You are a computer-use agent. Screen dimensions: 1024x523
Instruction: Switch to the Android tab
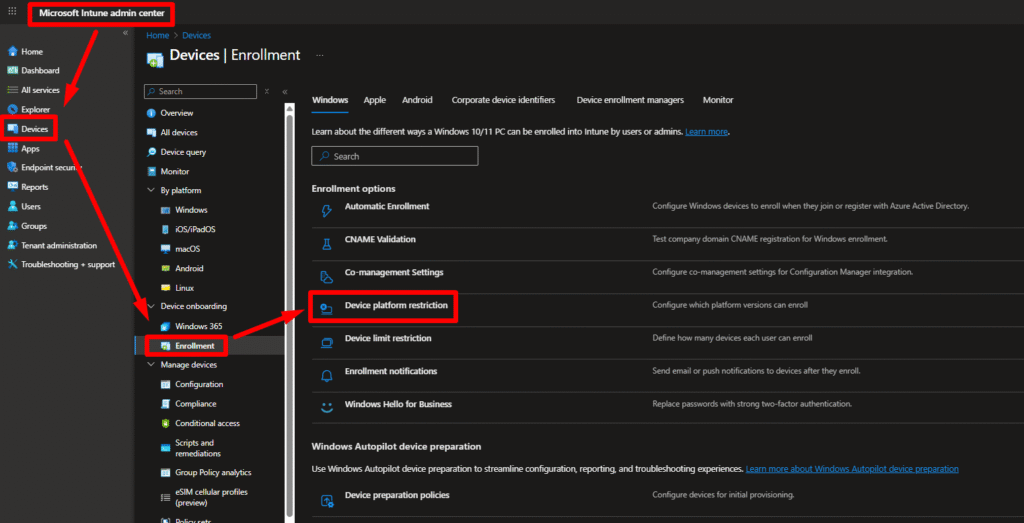point(417,100)
